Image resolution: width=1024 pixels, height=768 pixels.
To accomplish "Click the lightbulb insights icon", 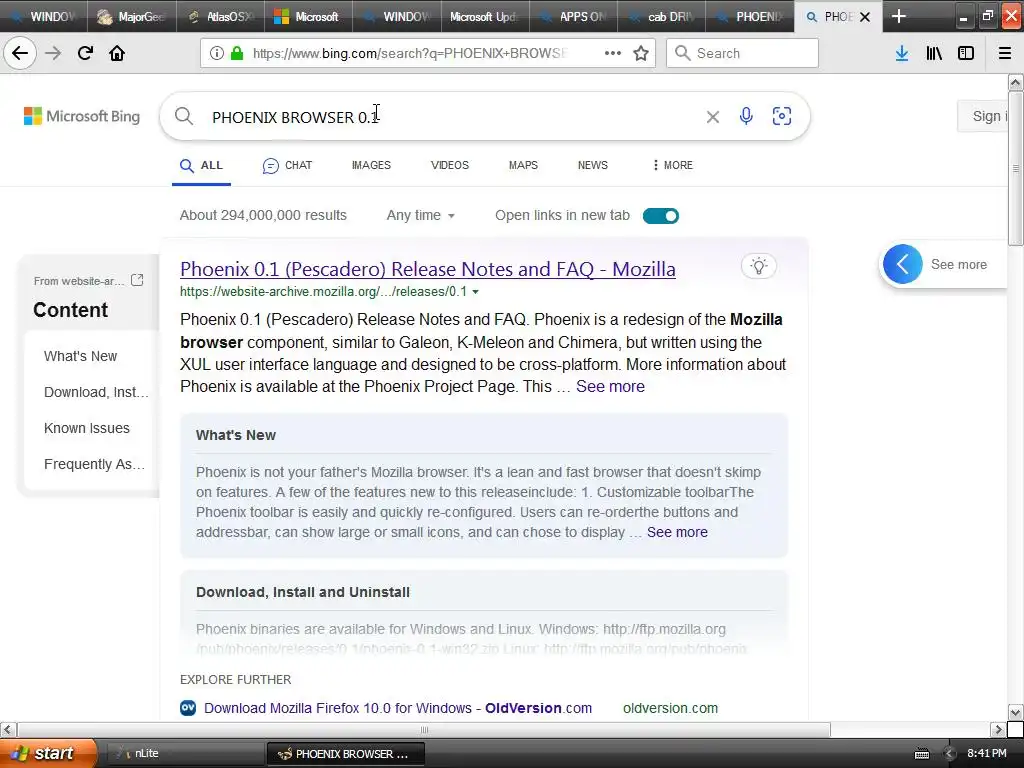I will coord(758,266).
